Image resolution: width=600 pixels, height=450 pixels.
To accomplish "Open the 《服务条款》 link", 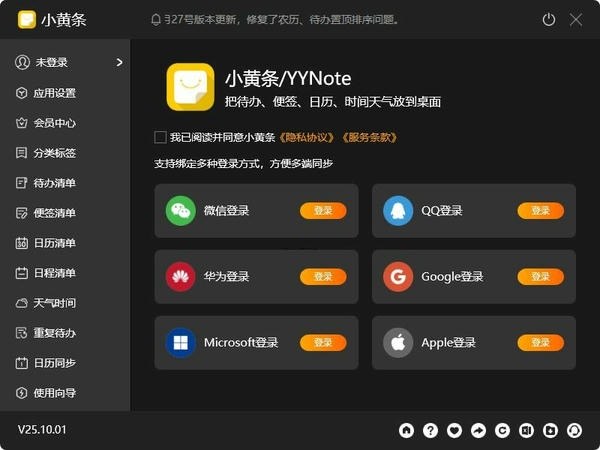I will [369, 137].
